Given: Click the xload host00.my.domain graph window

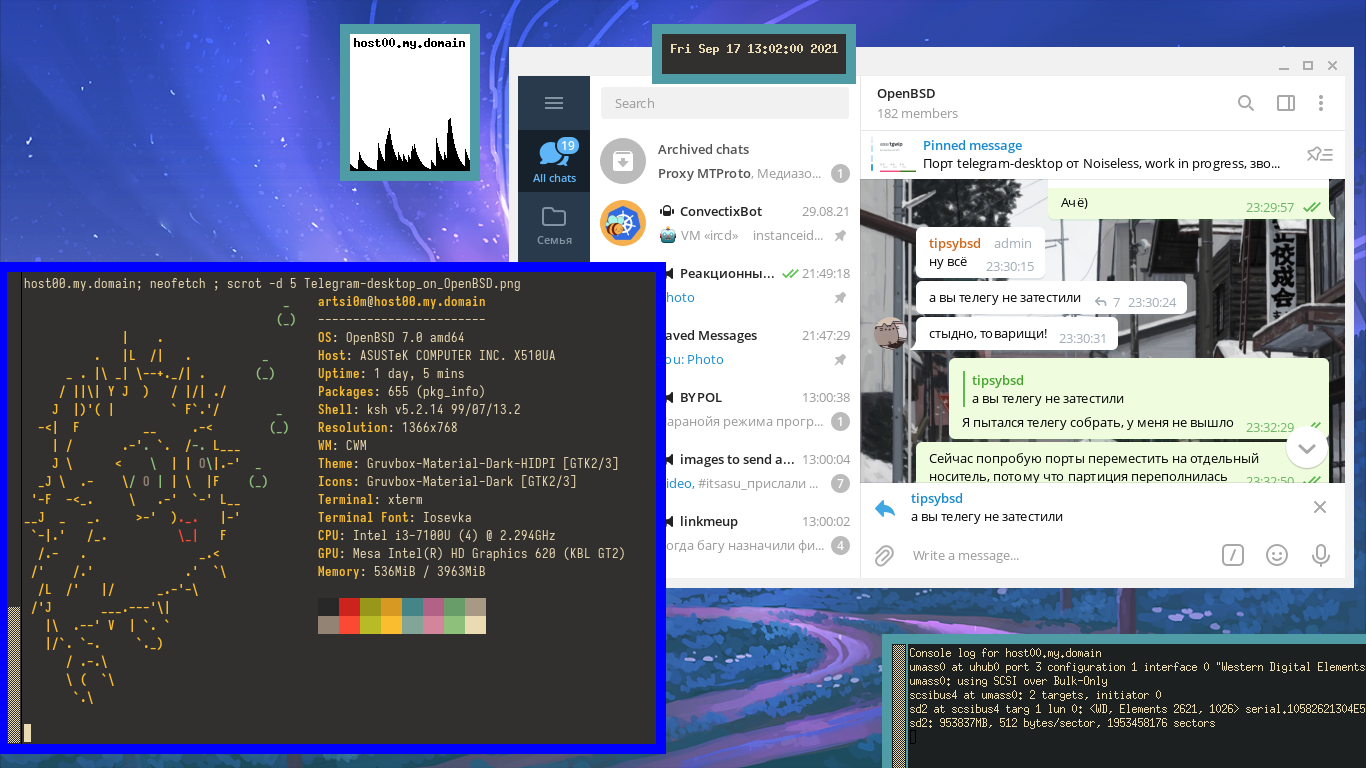Looking at the screenshot, I should pyautogui.click(x=410, y=103).
